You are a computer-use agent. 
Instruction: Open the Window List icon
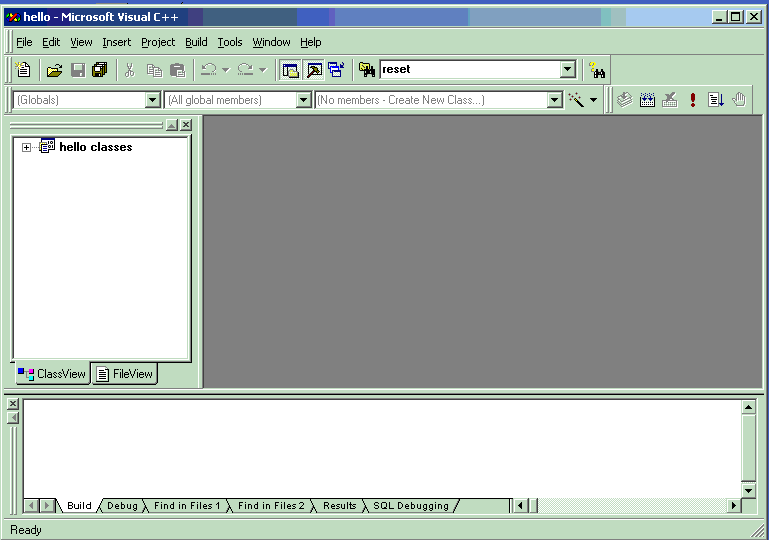point(336,70)
